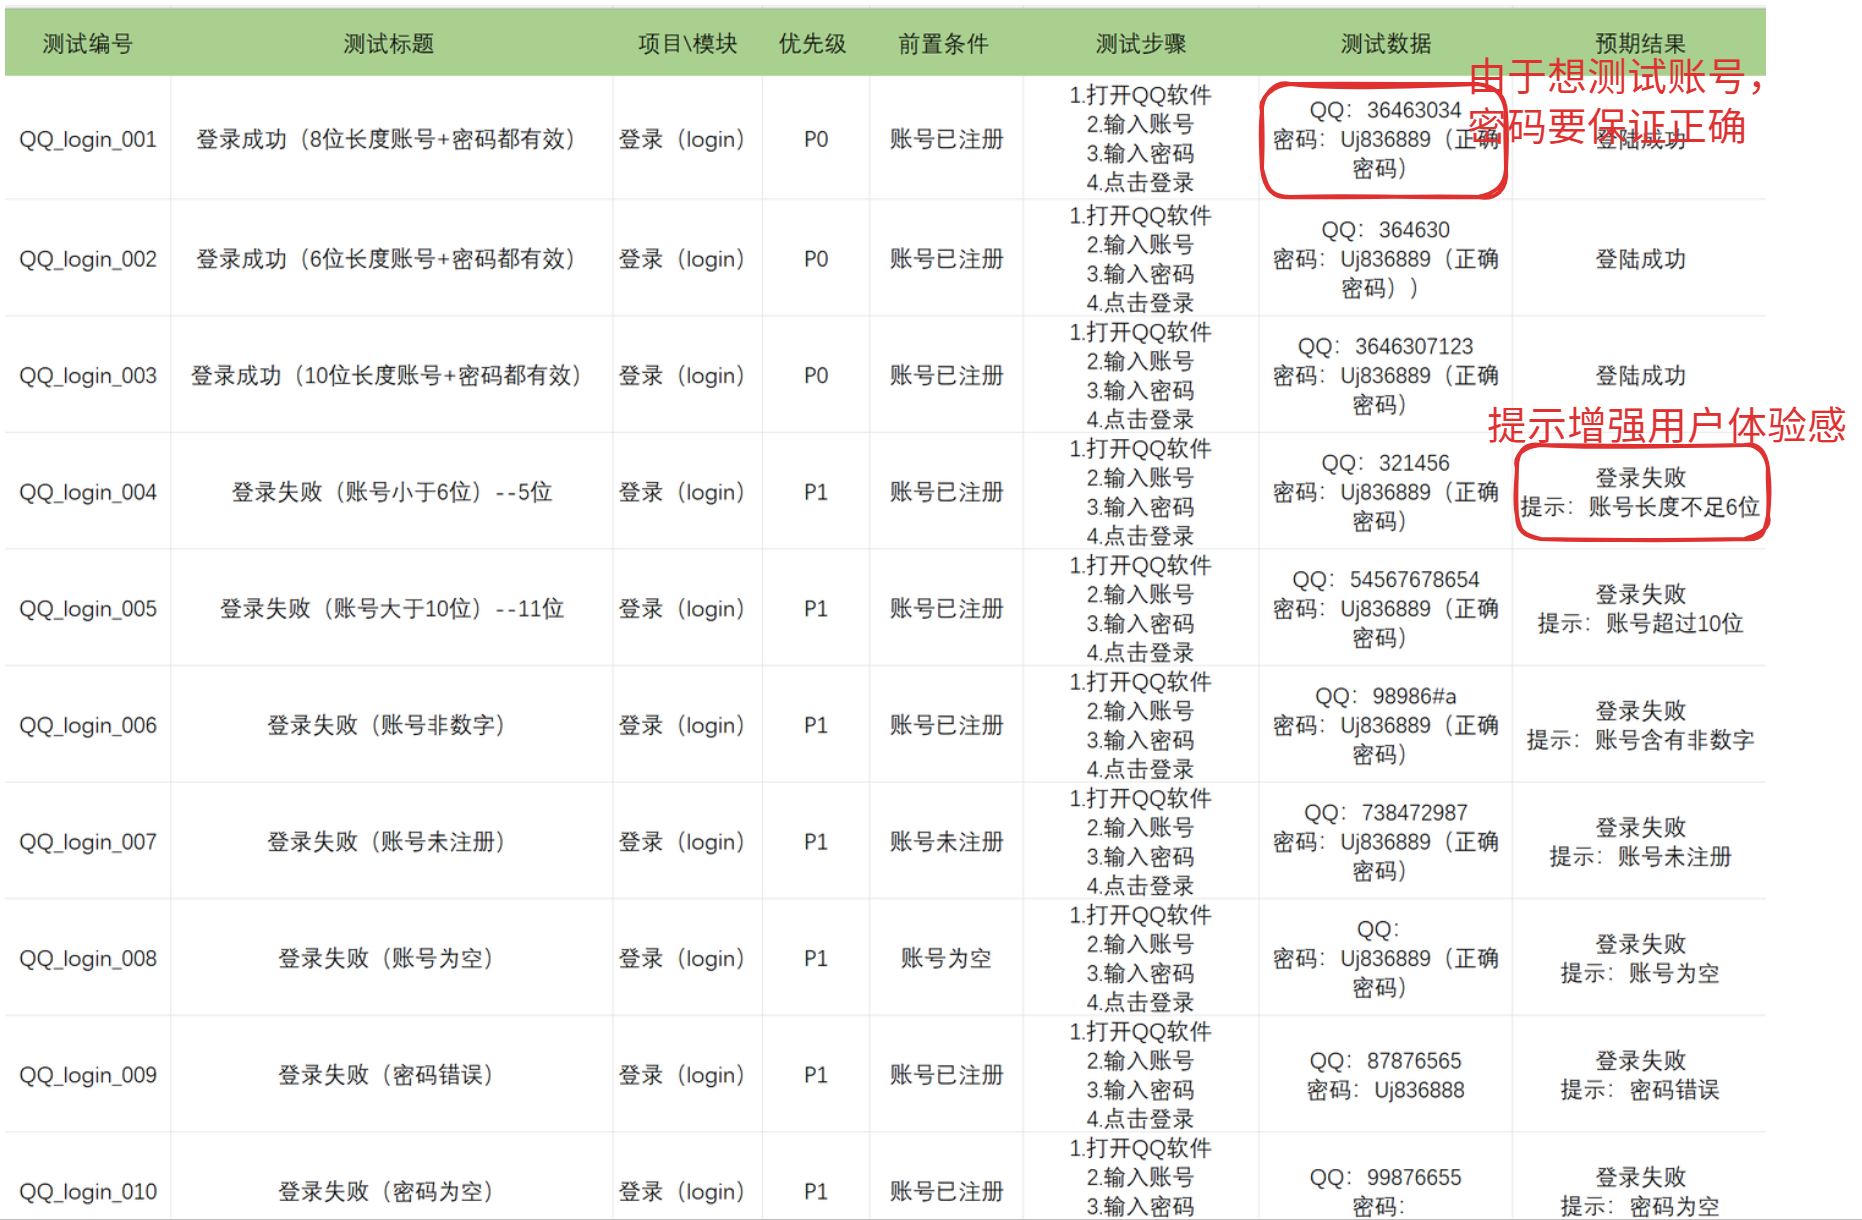Click test data cell with QQ 364630
Screen dimensions: 1862x1220
(1386, 259)
